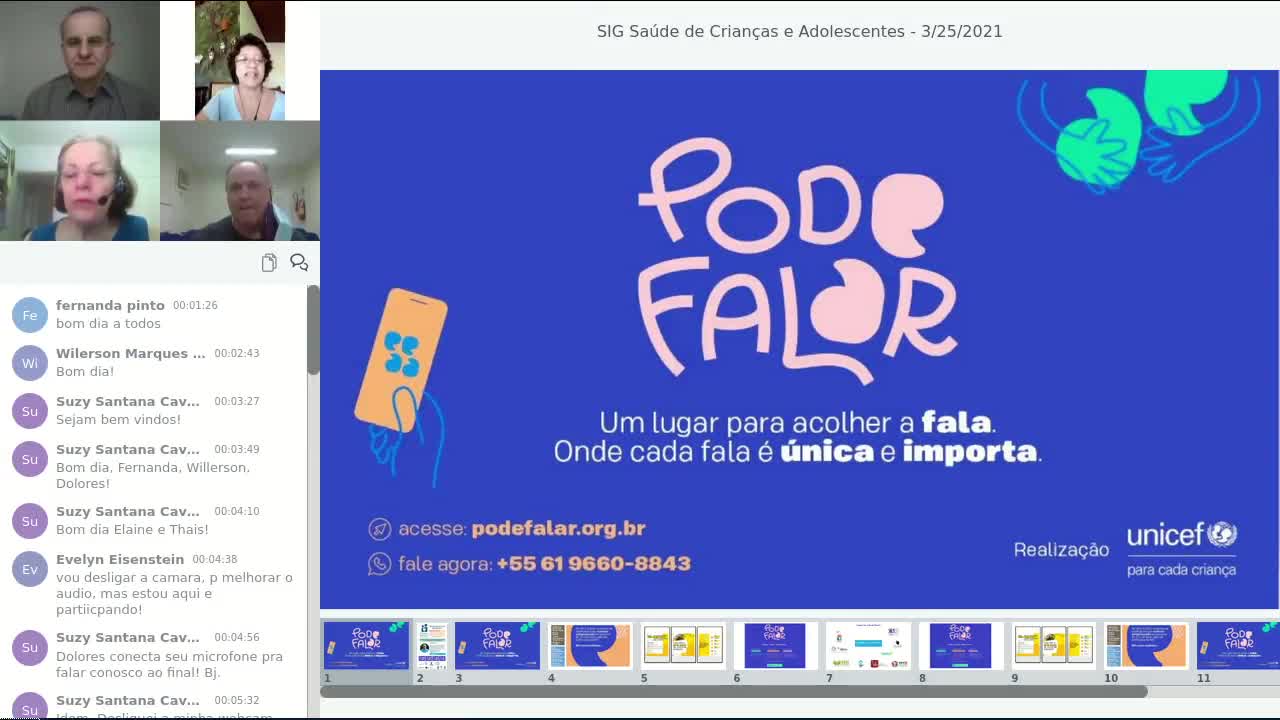The image size is (1280, 720).
Task: Open slide thumbnail 3
Action: click(x=497, y=646)
